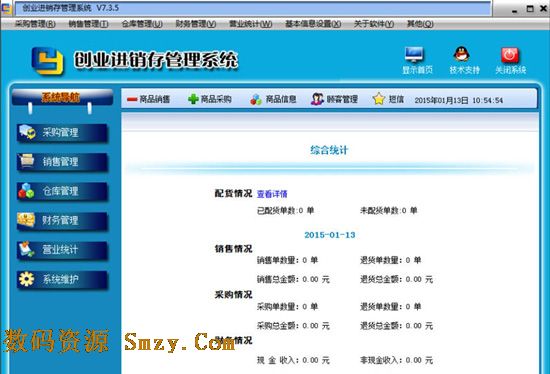
Task: Maximize the application window
Action: (x=530, y=9)
